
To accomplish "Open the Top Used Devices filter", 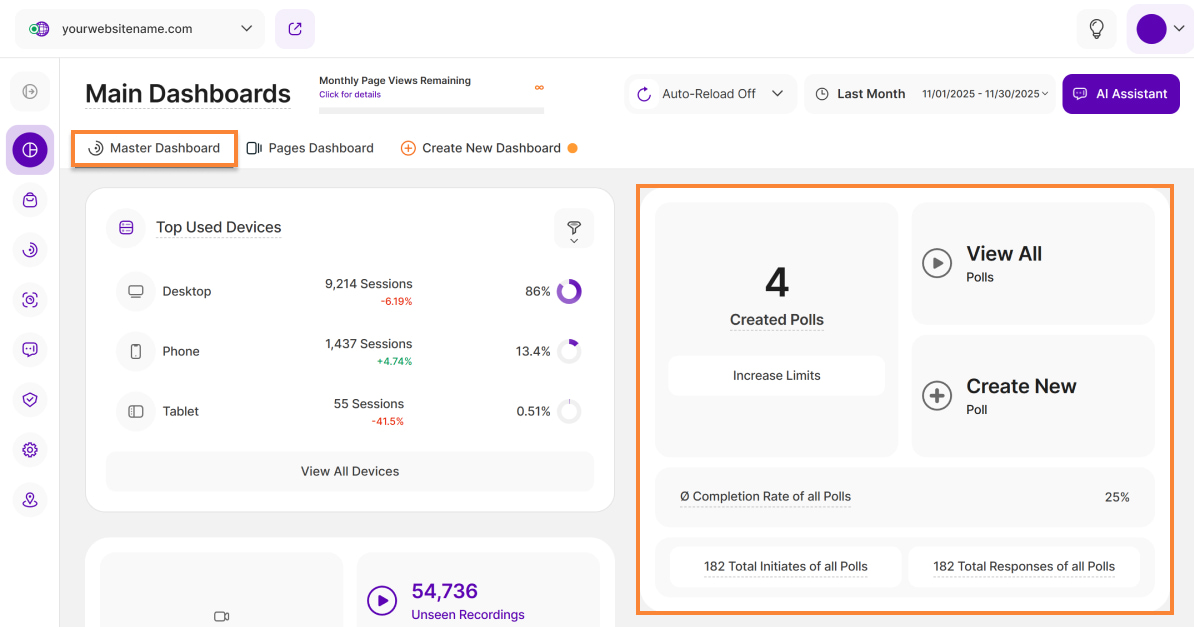I will pyautogui.click(x=574, y=229).
